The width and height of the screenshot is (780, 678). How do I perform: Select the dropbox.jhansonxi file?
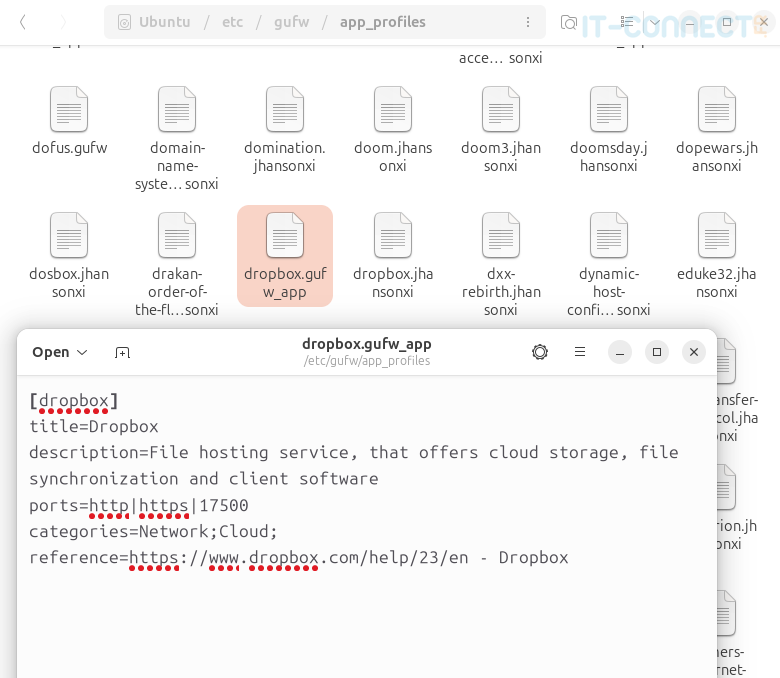(393, 256)
